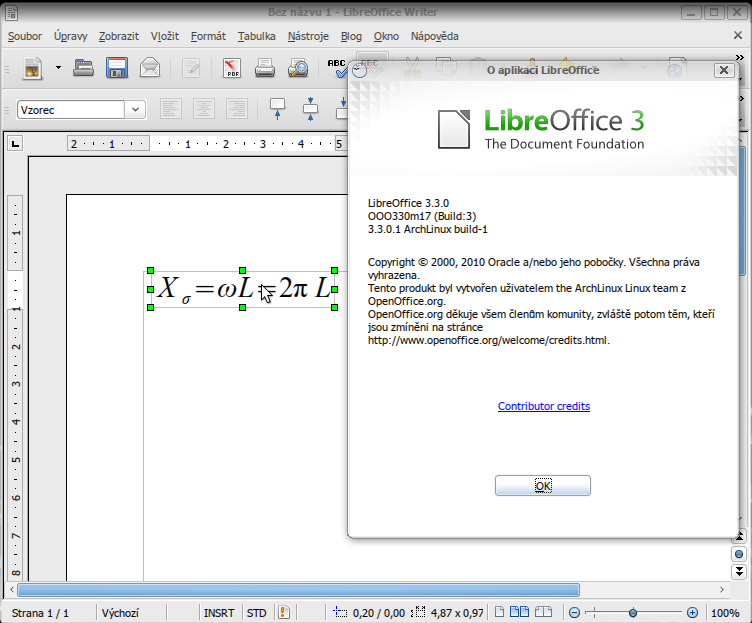
Task: Click the Align Left icon
Action: tap(171, 109)
